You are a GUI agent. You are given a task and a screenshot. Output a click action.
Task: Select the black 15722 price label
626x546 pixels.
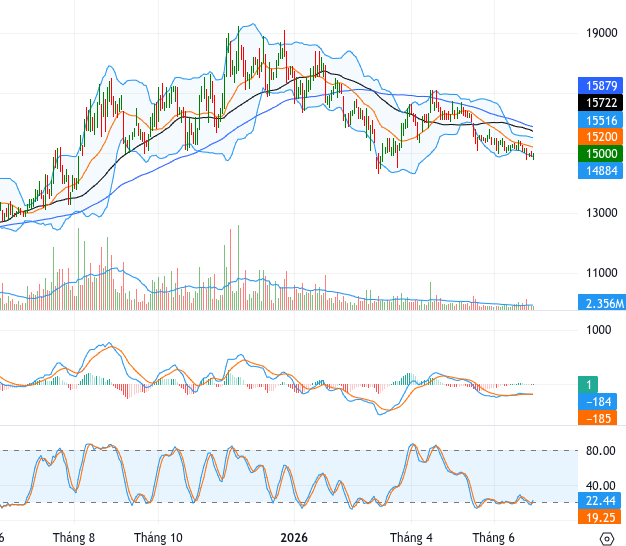click(600, 103)
